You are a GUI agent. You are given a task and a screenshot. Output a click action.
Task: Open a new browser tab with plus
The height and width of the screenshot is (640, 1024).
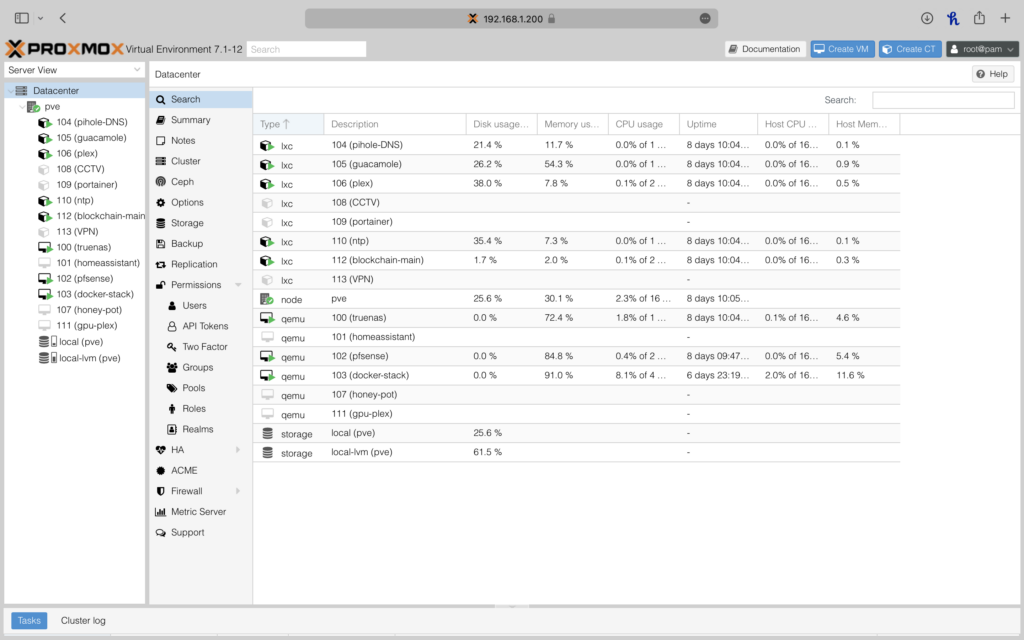pyautogui.click(x=1005, y=18)
